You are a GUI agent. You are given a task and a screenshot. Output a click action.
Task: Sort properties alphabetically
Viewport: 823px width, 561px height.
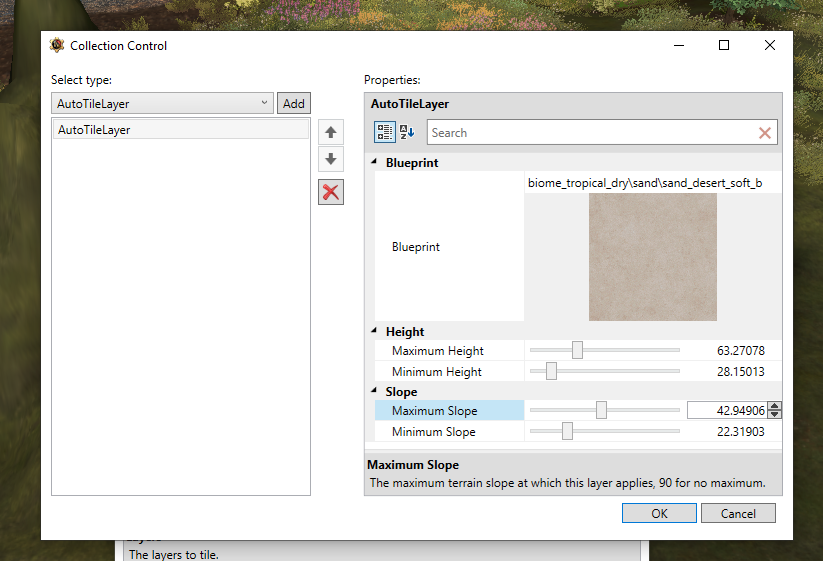pos(407,132)
